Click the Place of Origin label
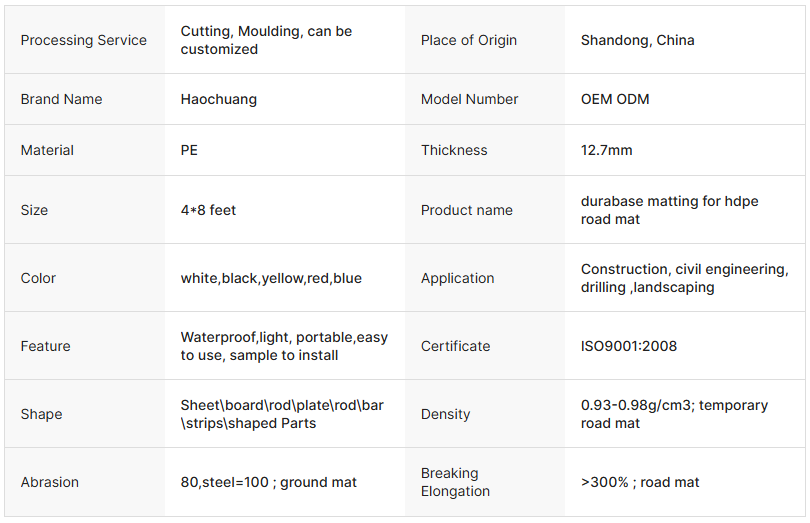 point(469,40)
